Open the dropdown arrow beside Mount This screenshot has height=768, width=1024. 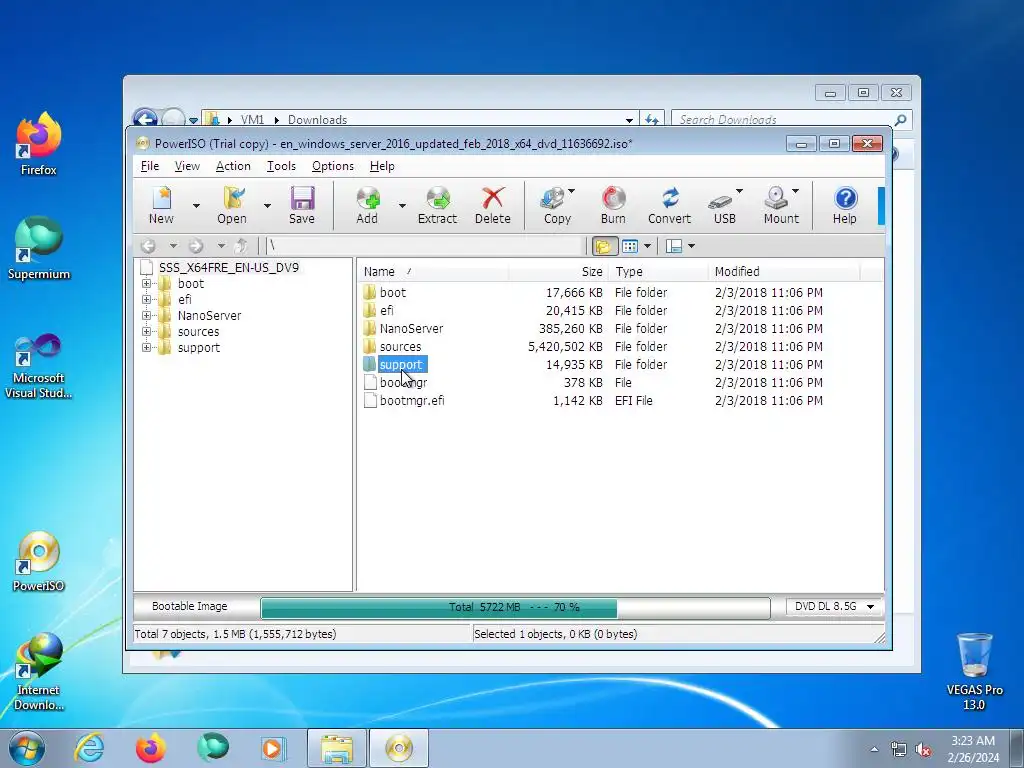(795, 191)
